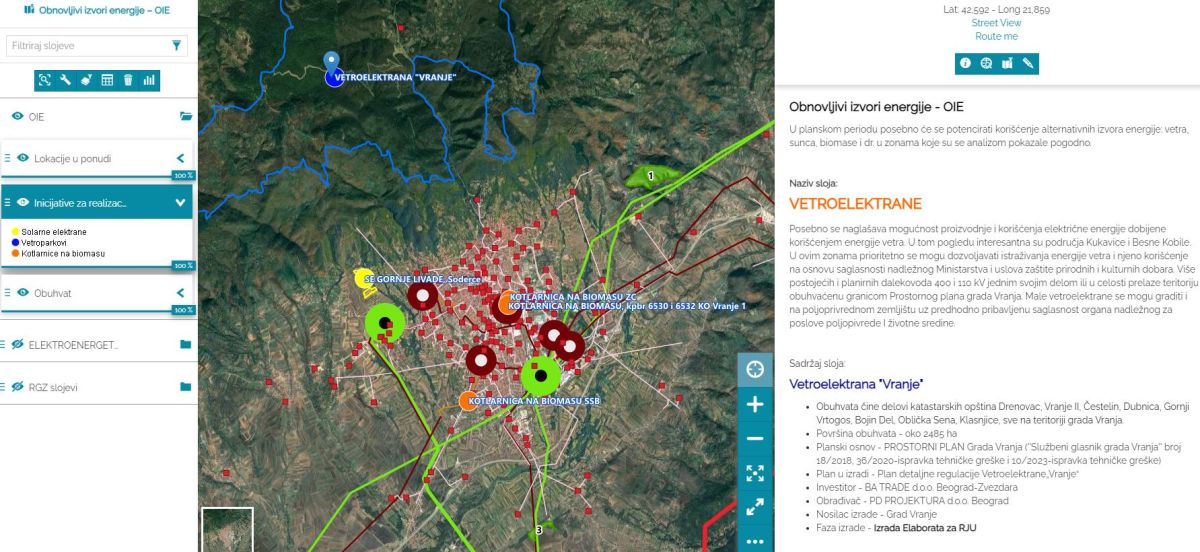Open the attribute table icon
This screenshot has height=552, width=1200.
107,80
